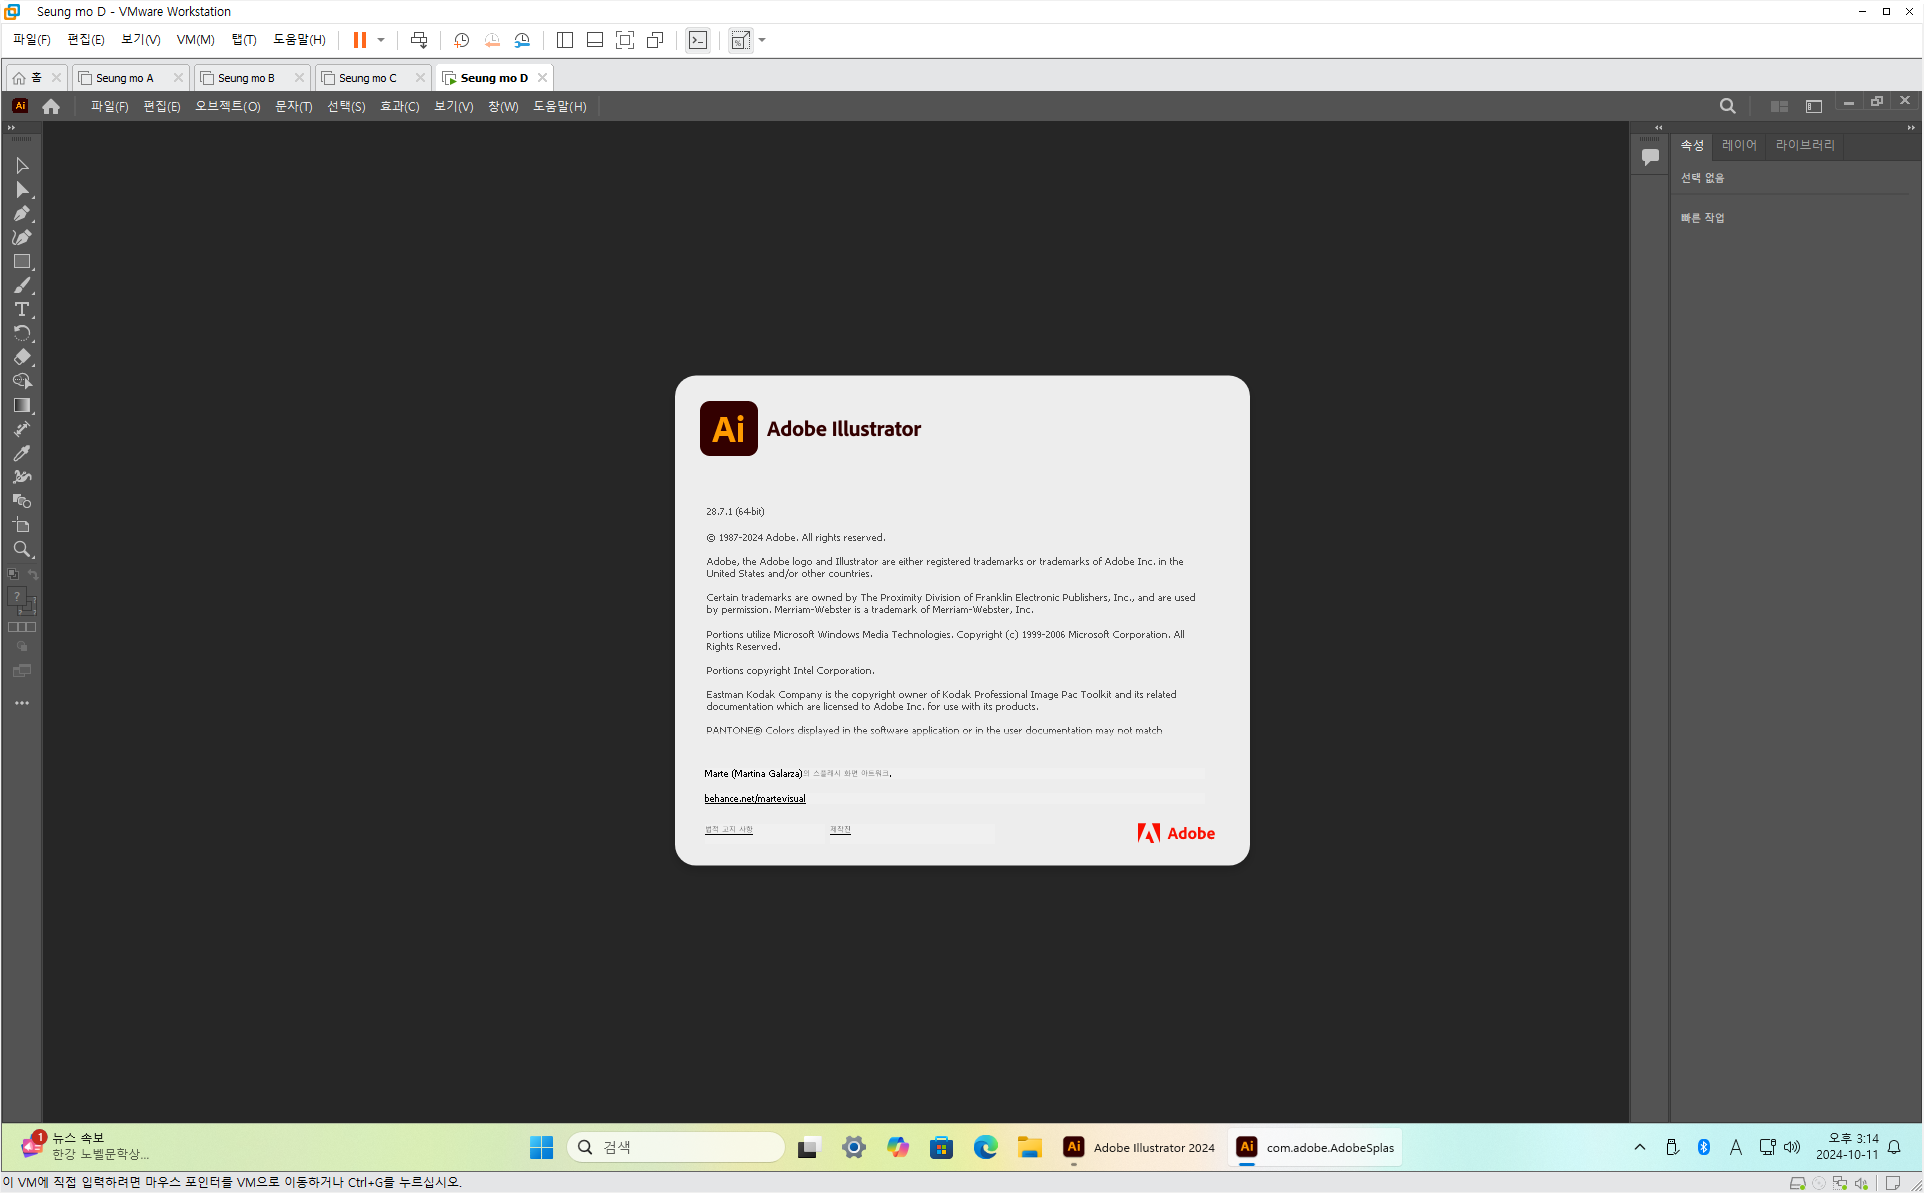This screenshot has width=1924, height=1193.
Task: Select the Measure/Dimension tool
Action: (x=22, y=429)
